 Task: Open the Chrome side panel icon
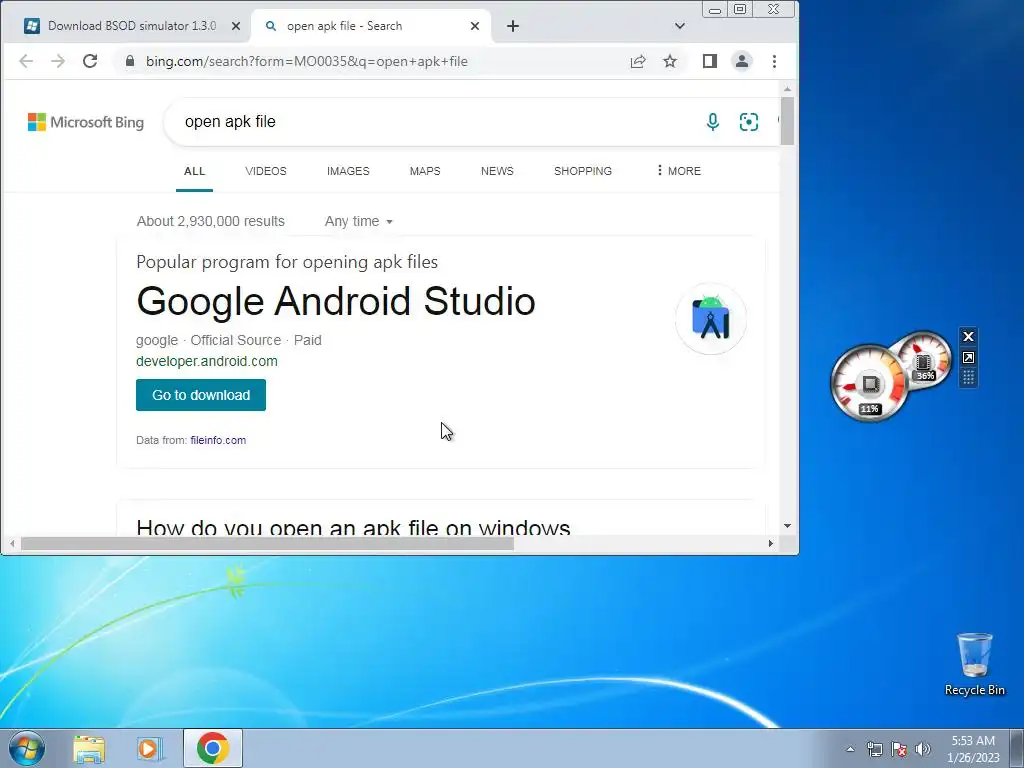(710, 61)
